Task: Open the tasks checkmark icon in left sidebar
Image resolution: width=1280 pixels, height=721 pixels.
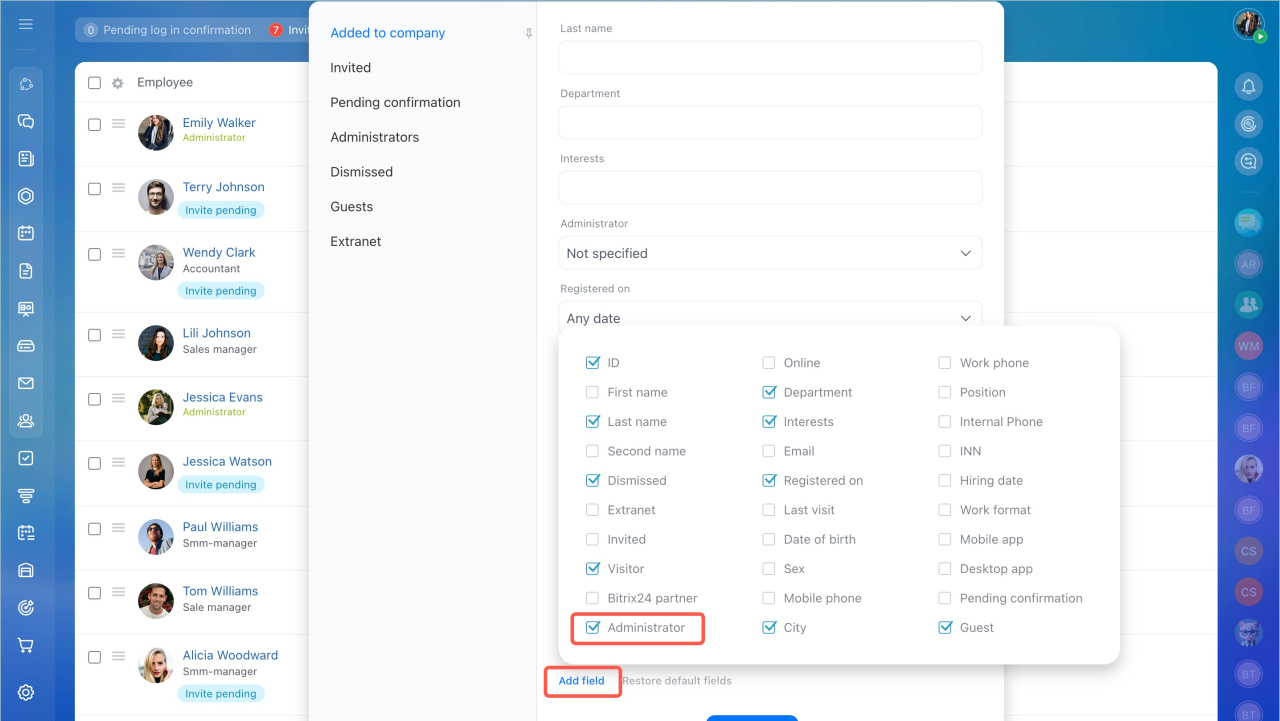Action: click(26, 458)
